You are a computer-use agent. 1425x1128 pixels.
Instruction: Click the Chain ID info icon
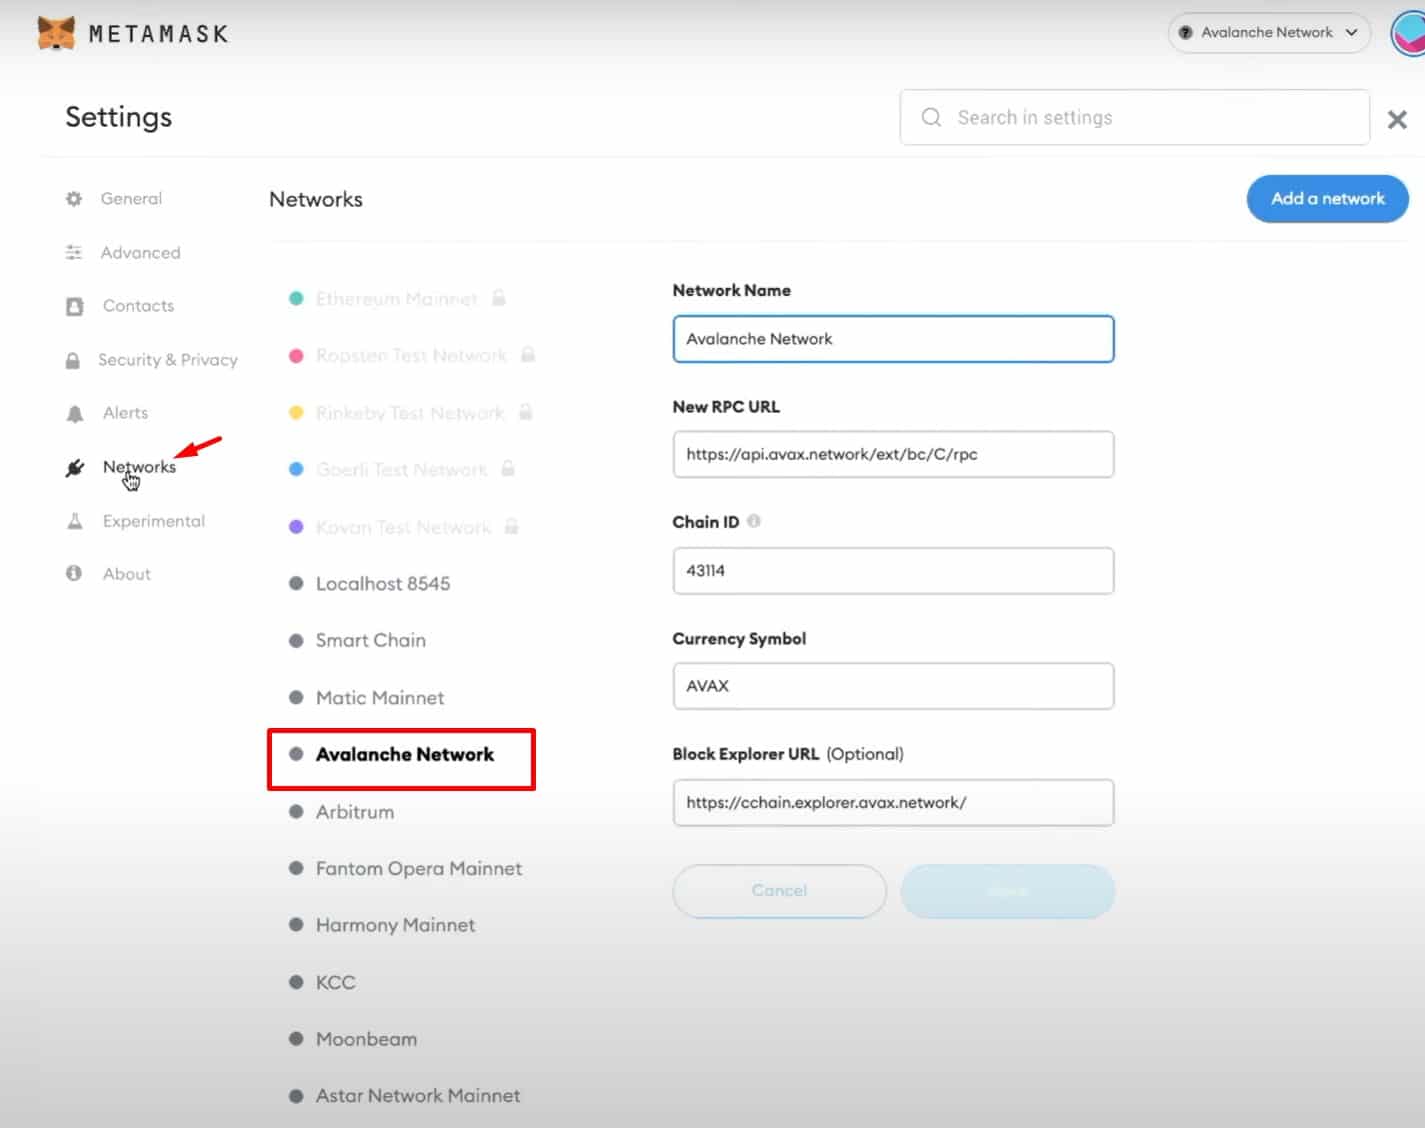click(754, 521)
